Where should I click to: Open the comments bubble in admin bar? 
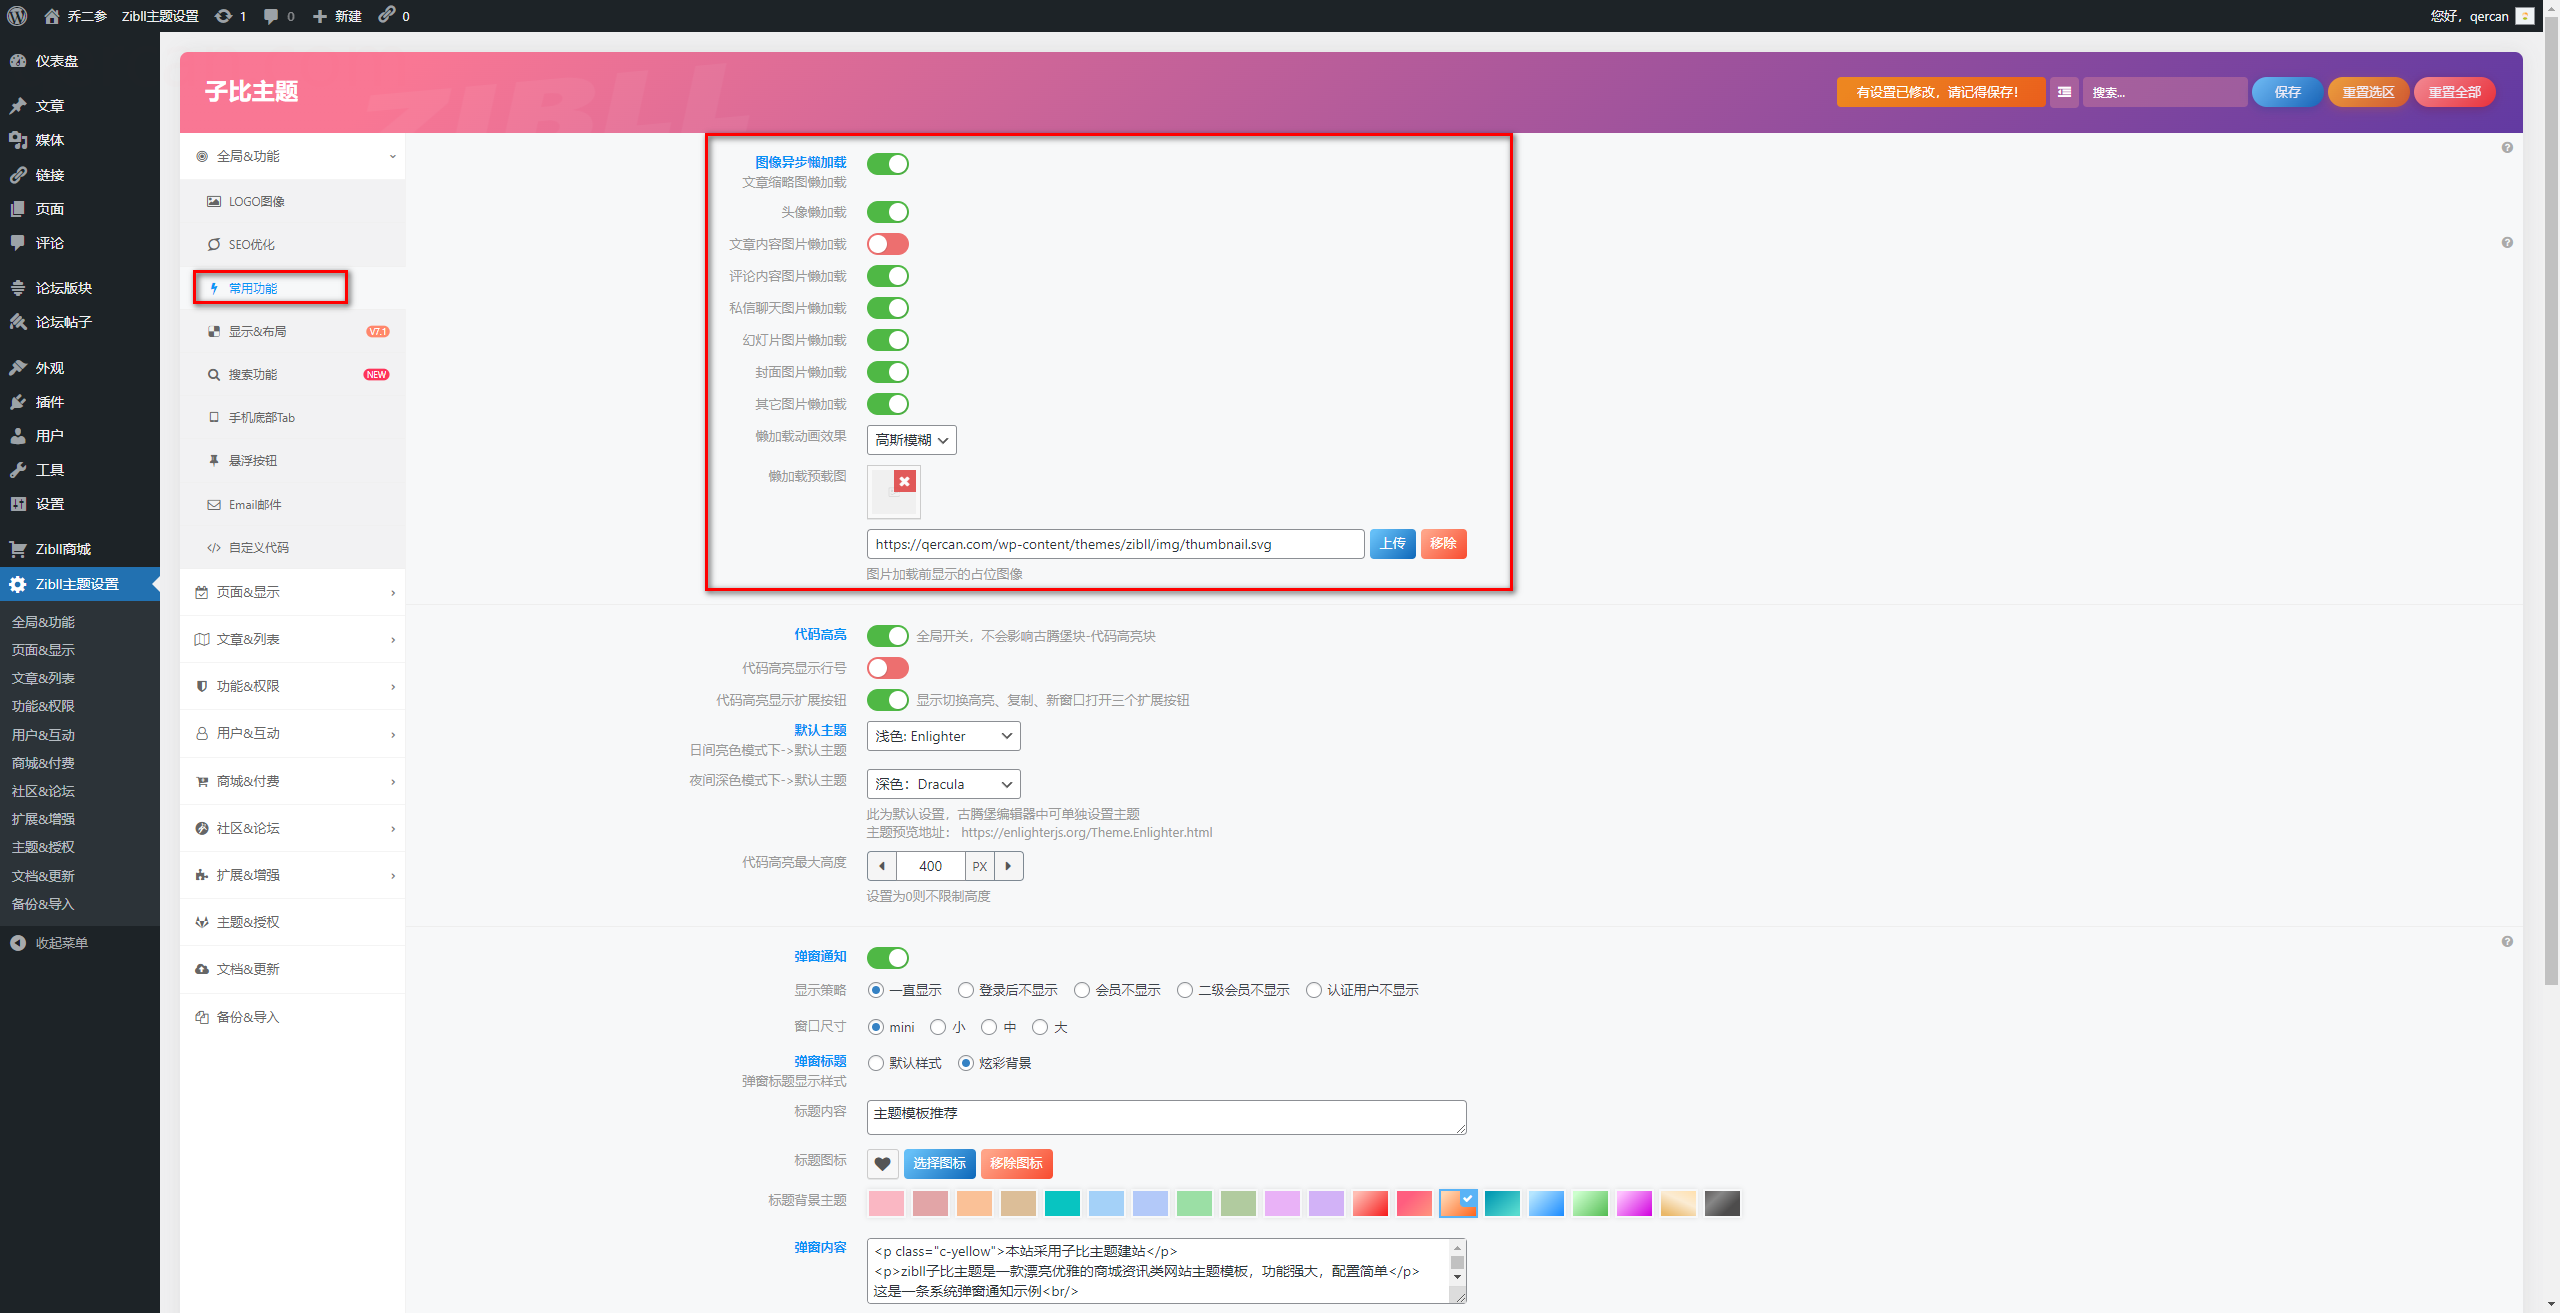271,16
